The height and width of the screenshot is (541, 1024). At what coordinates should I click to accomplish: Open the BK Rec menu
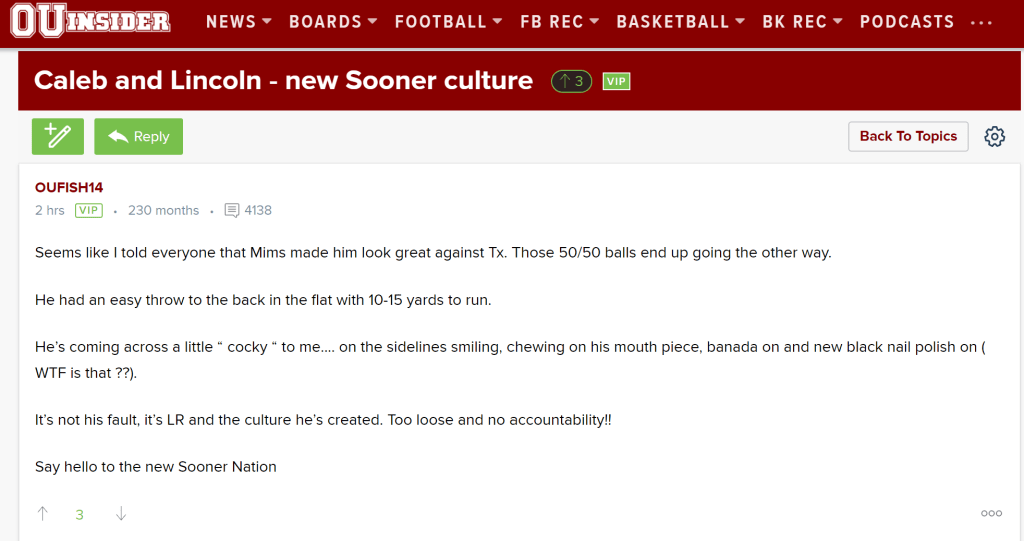(x=803, y=22)
